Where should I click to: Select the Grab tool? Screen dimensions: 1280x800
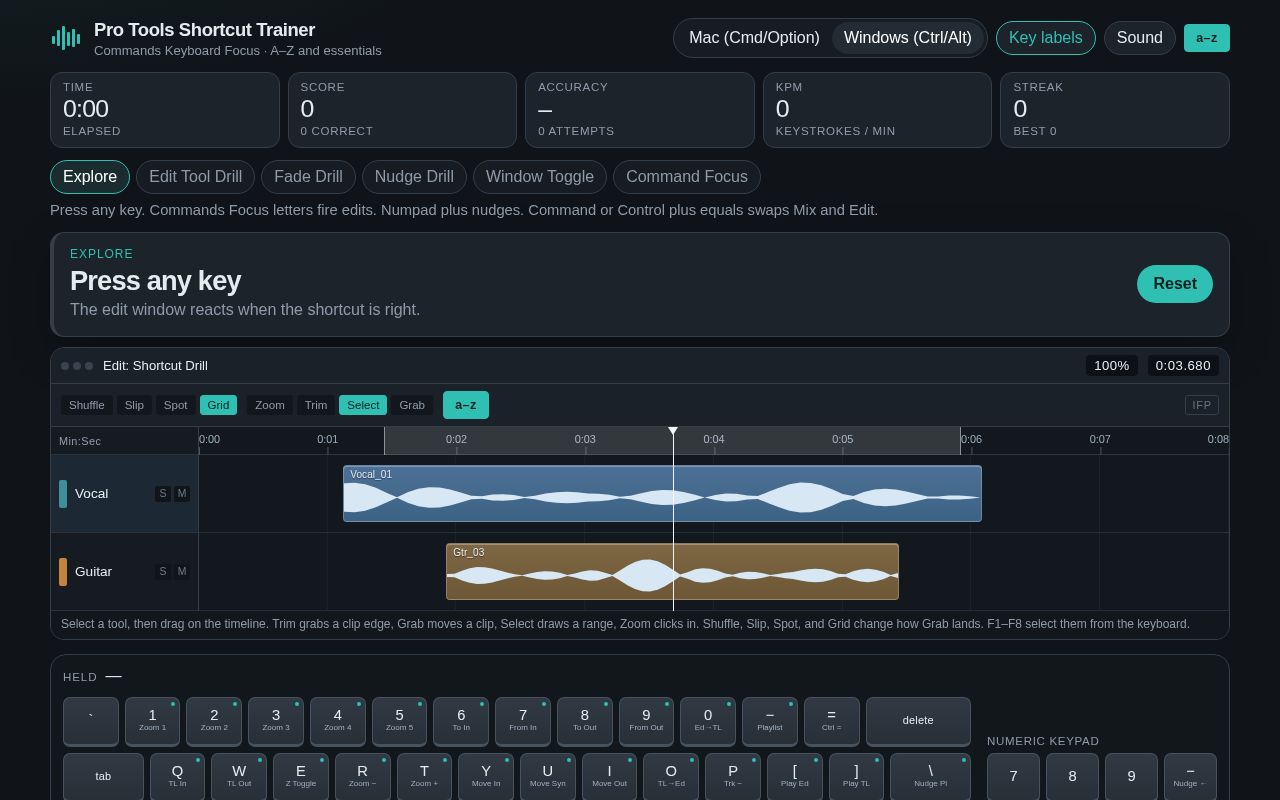tap(412, 405)
